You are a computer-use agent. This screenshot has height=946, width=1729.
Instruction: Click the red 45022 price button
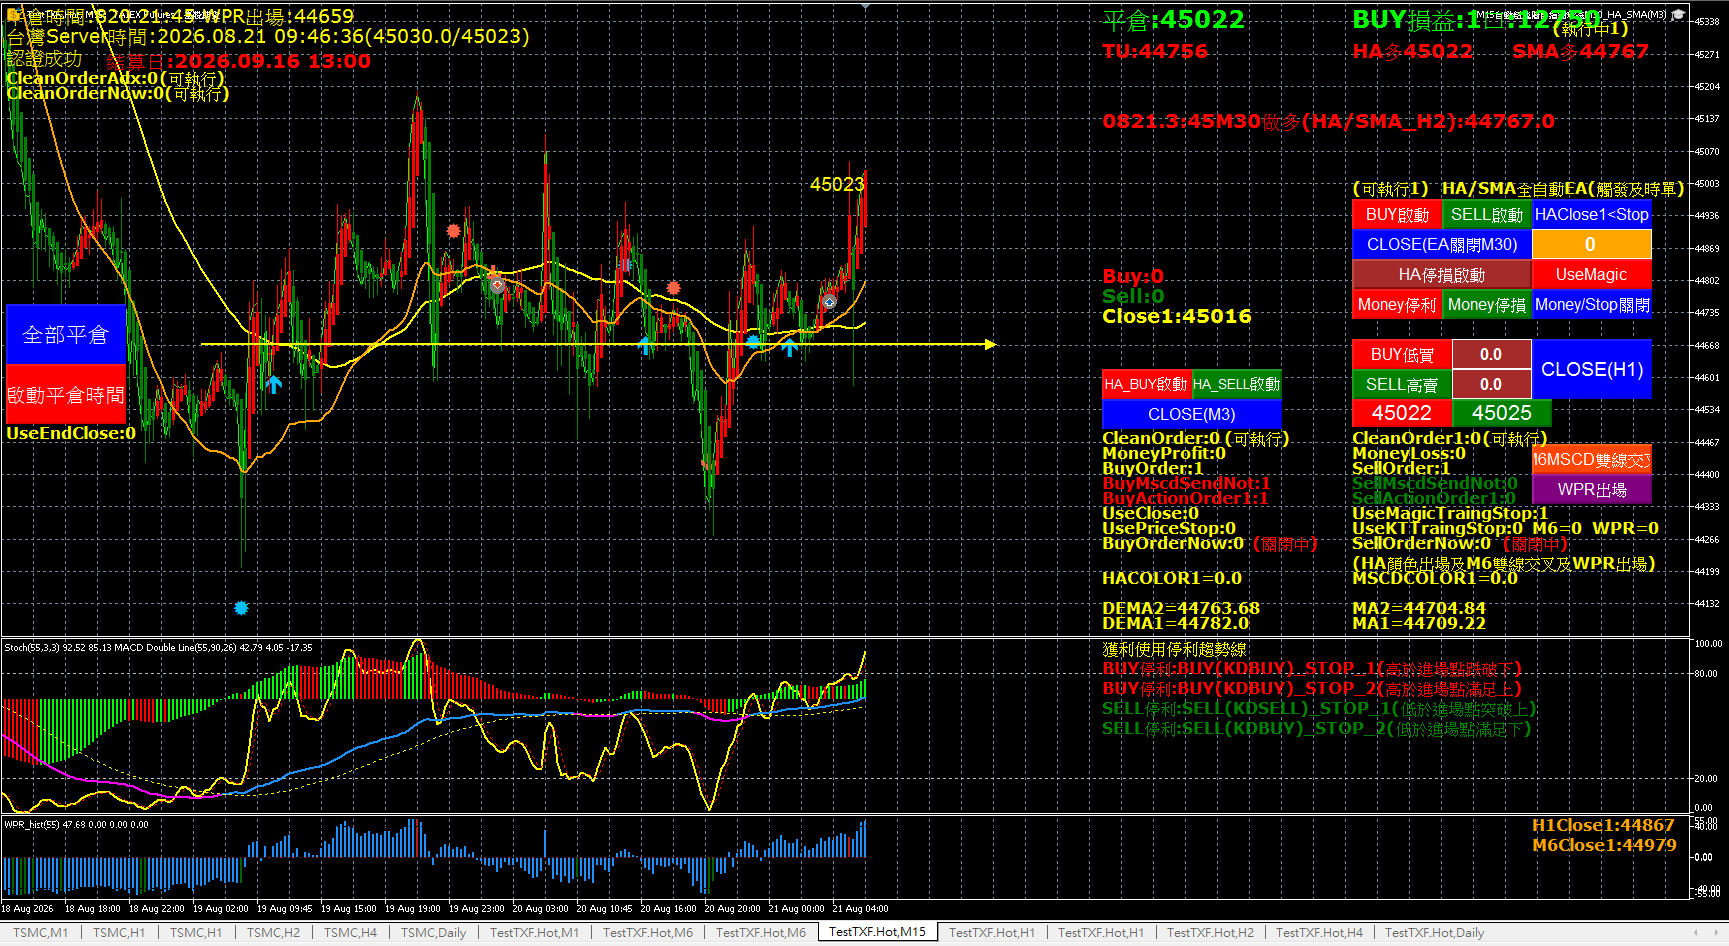click(x=1401, y=413)
